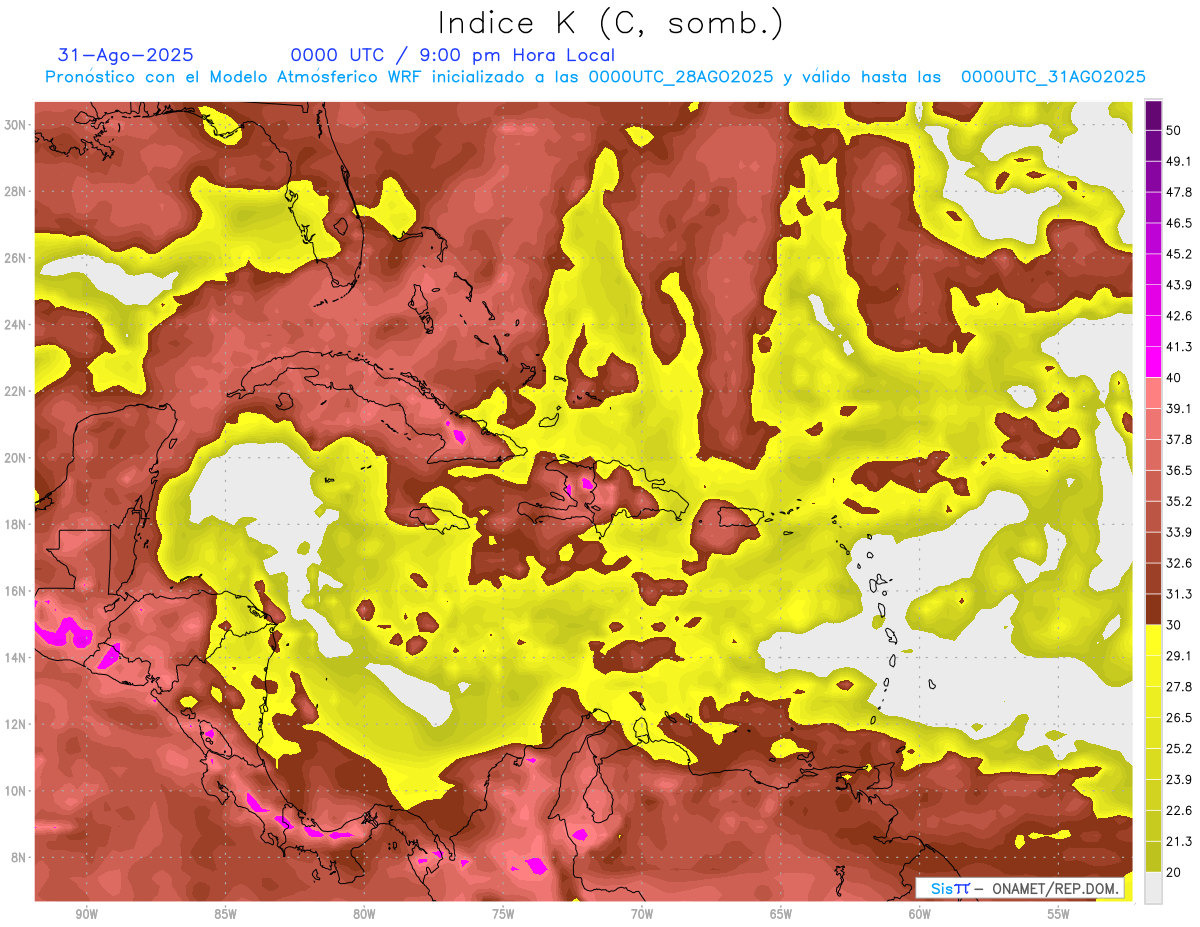Select the gray legend band below 20
Viewport: 1200px width, 927px height.
click(1154, 886)
